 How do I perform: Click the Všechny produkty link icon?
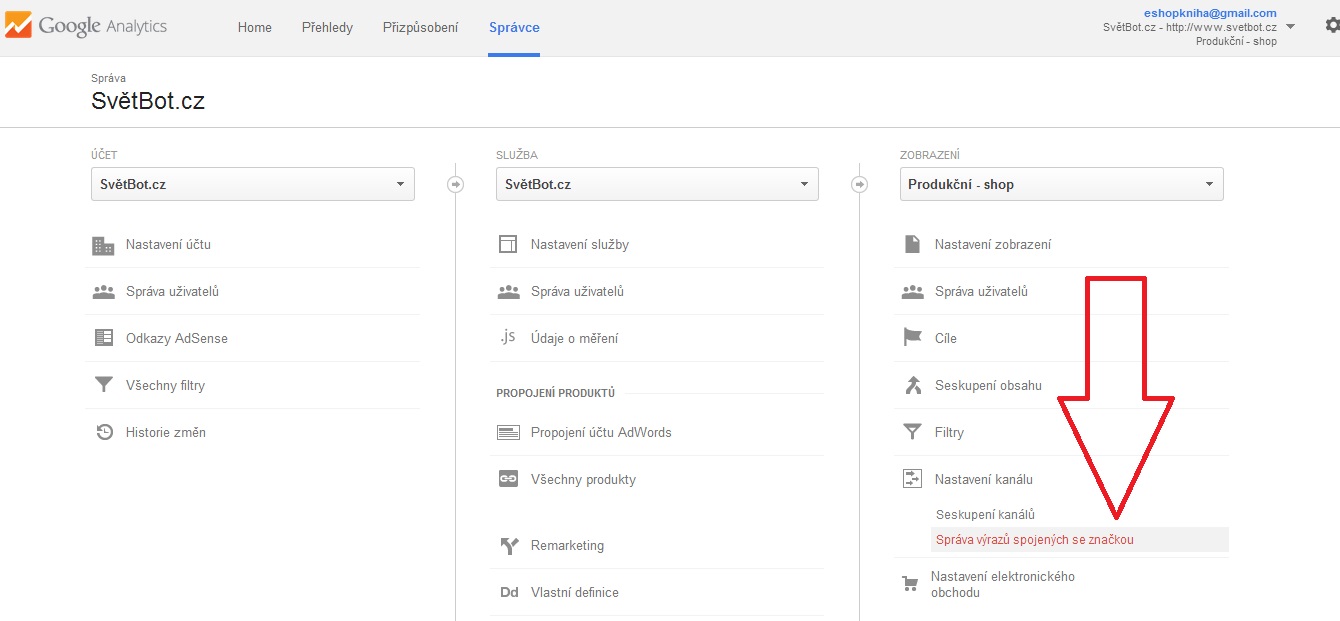[508, 479]
